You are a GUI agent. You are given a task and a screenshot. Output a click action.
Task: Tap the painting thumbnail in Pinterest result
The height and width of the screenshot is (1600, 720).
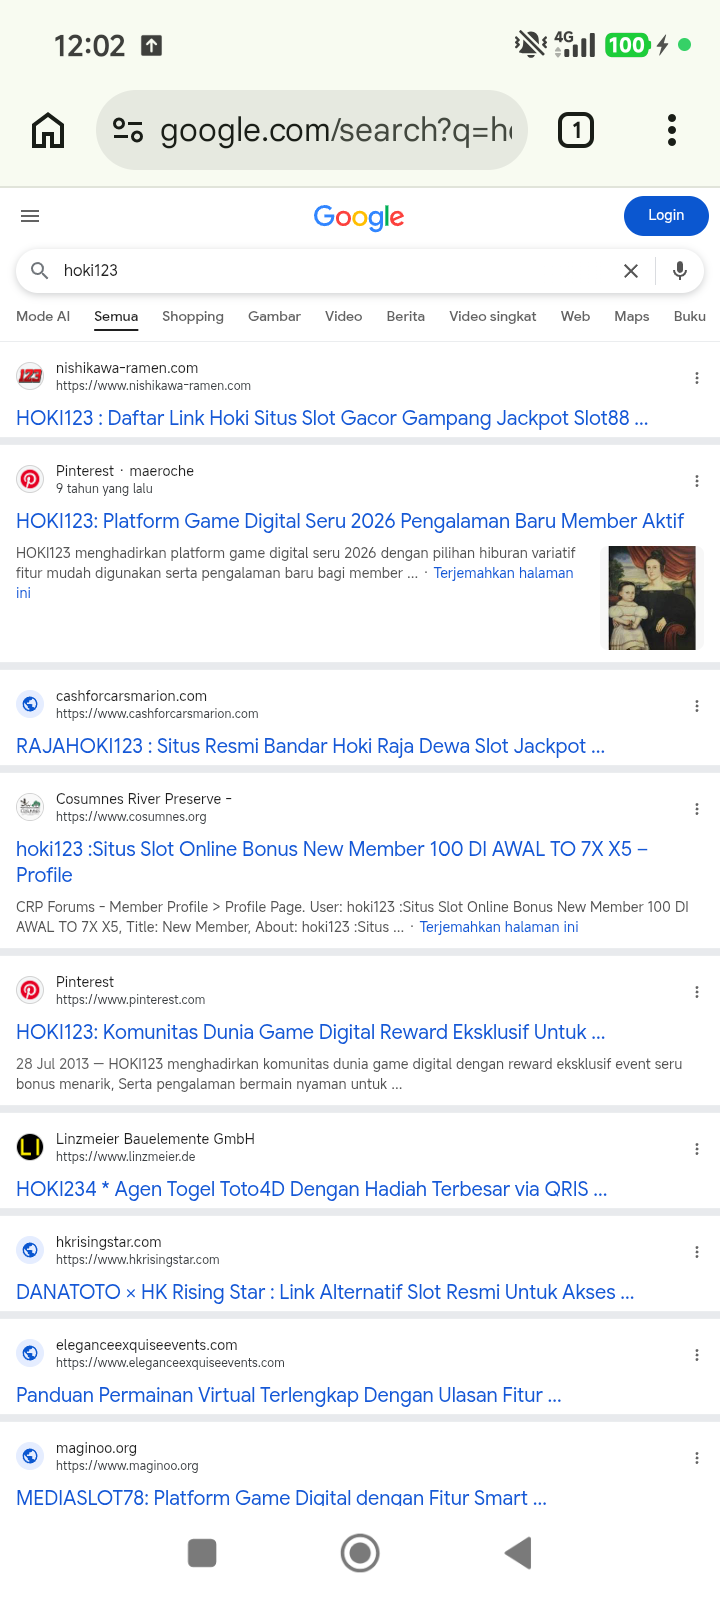tap(652, 597)
